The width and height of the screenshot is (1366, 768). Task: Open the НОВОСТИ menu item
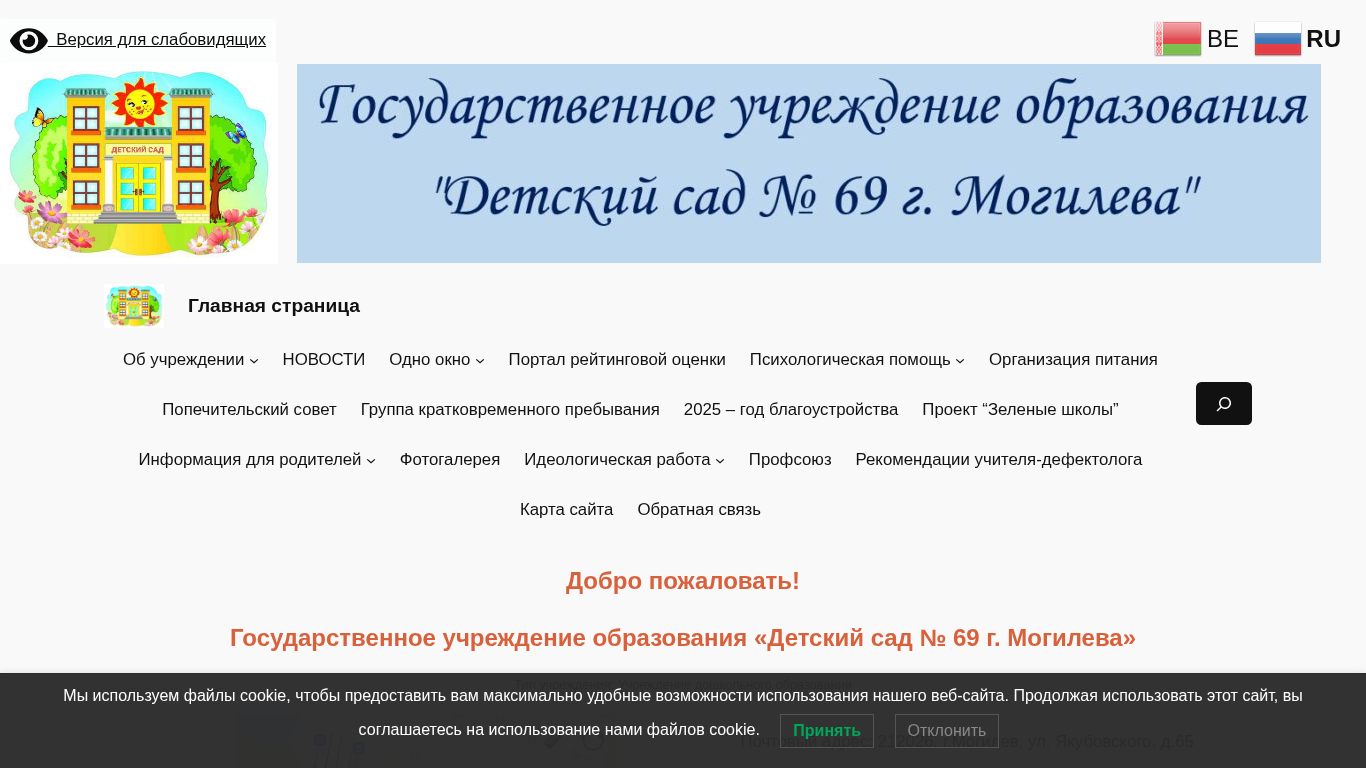[x=324, y=360]
